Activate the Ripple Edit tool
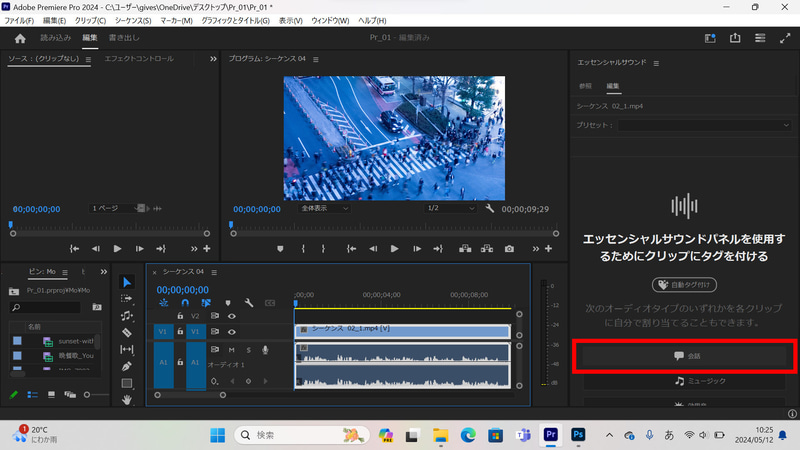This screenshot has height=450, width=800. pos(127,315)
